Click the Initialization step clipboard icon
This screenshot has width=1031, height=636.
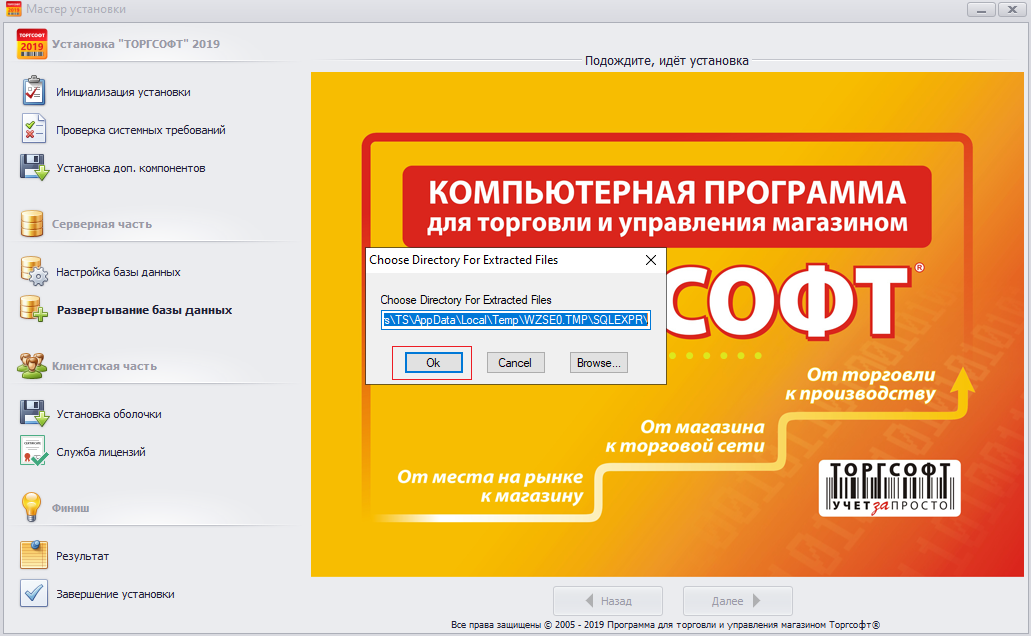click(34, 91)
